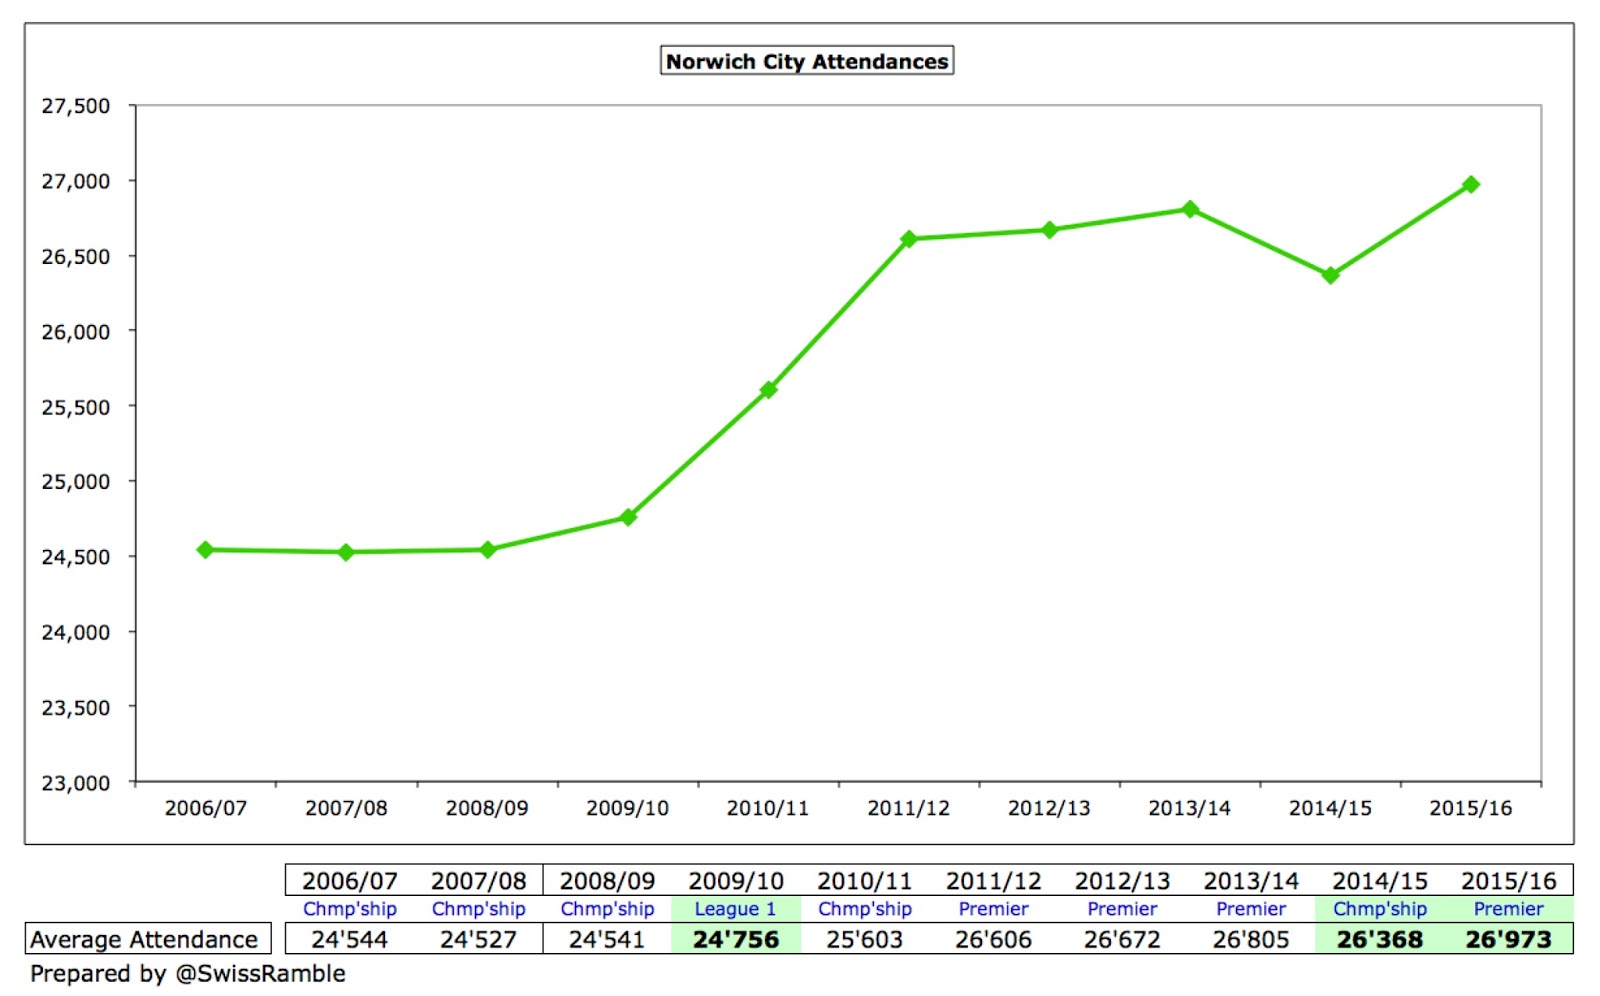Click the 26'606 attendance value
The height and width of the screenshot is (996, 1600).
(x=994, y=939)
